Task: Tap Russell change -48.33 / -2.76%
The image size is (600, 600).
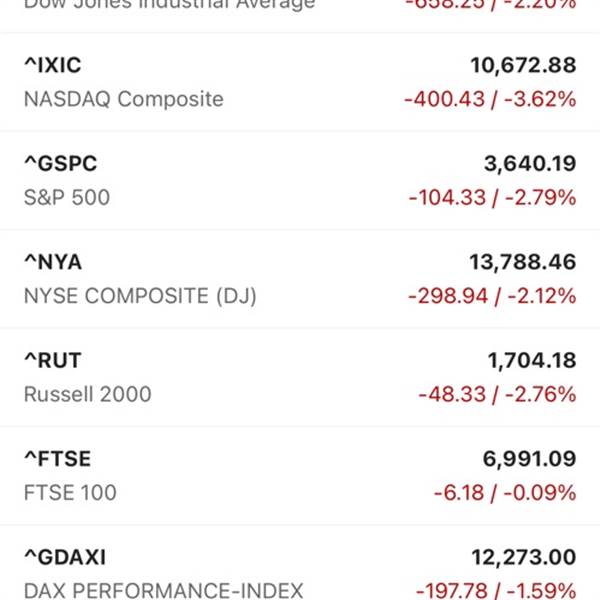Action: pyautogui.click(x=497, y=395)
